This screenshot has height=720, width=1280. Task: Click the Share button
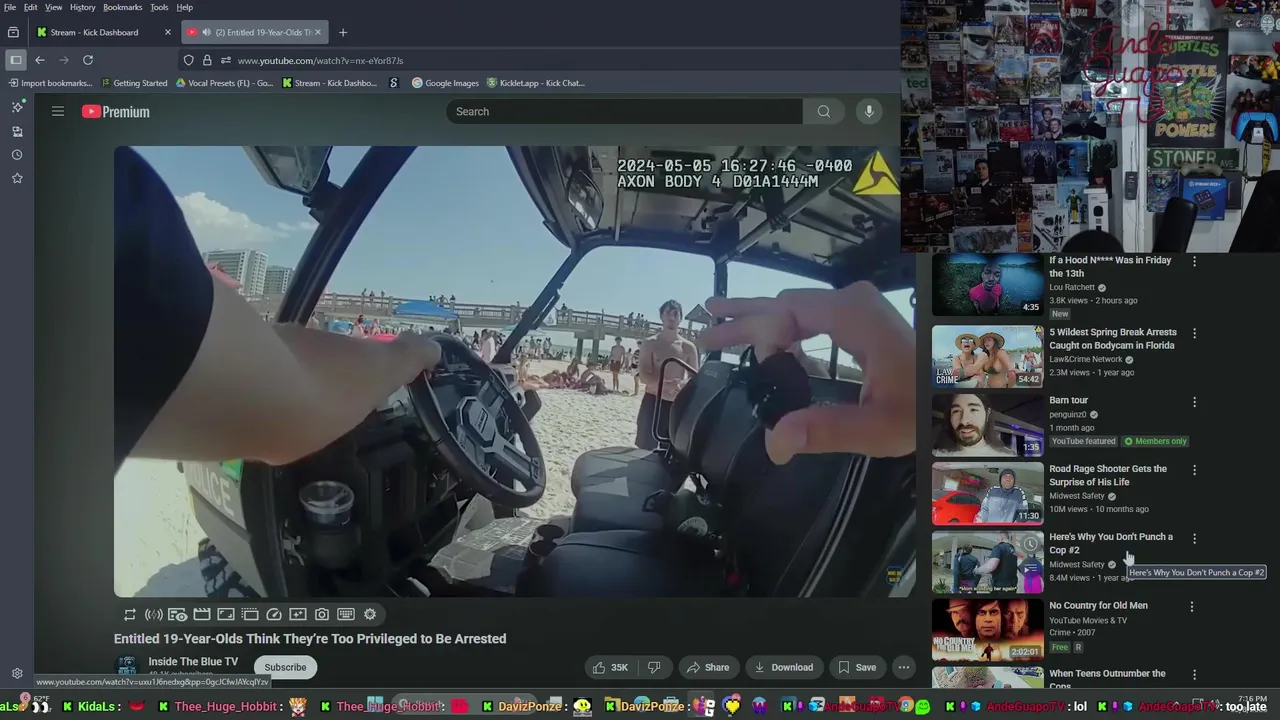pyautogui.click(x=708, y=668)
